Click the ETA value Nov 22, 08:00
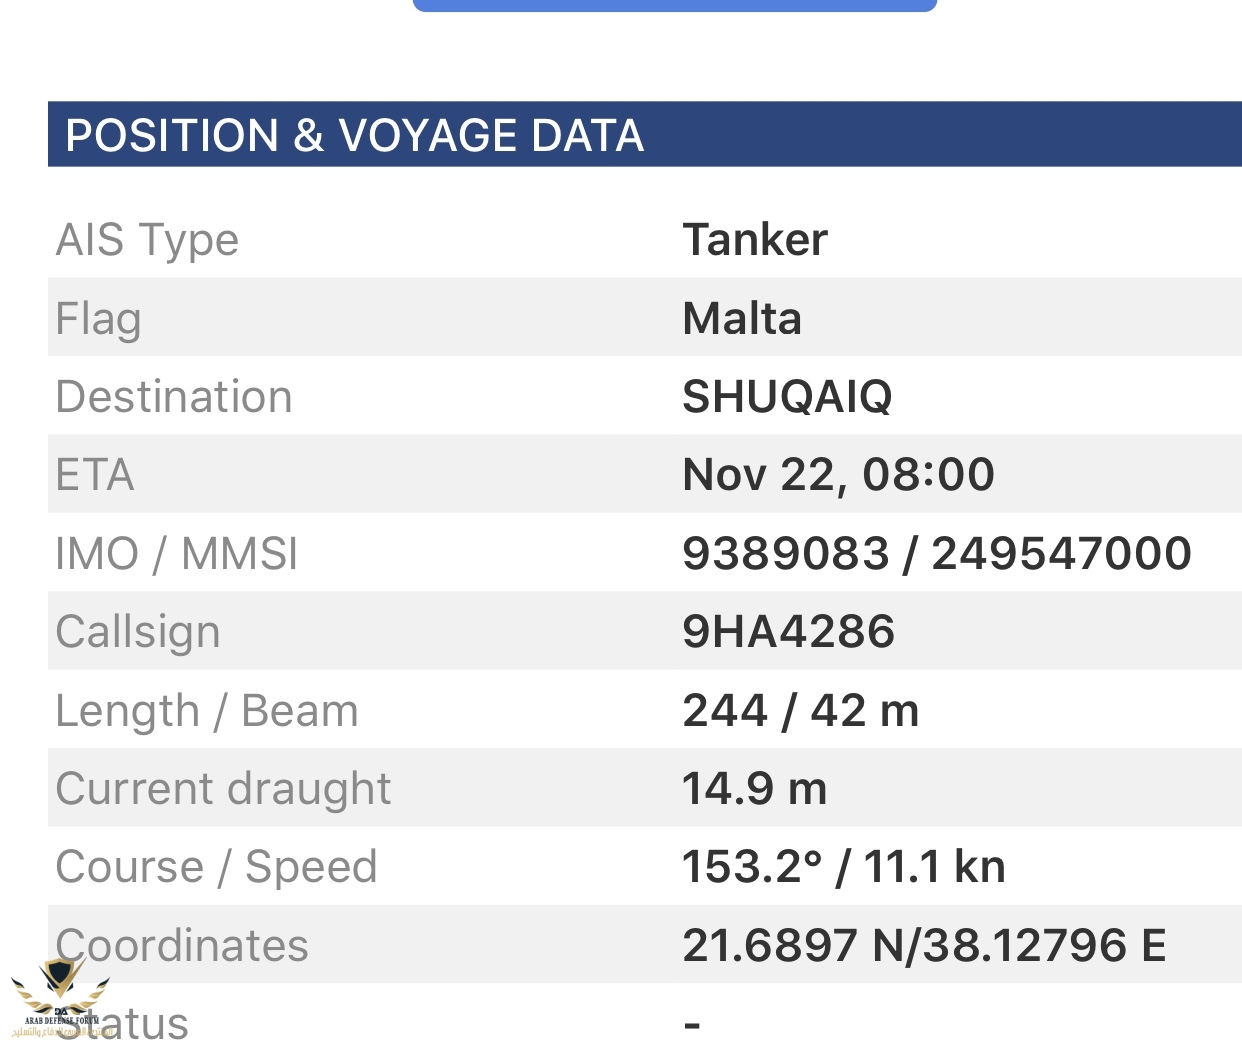Screen dimensions: 1242x1040 coord(838,475)
